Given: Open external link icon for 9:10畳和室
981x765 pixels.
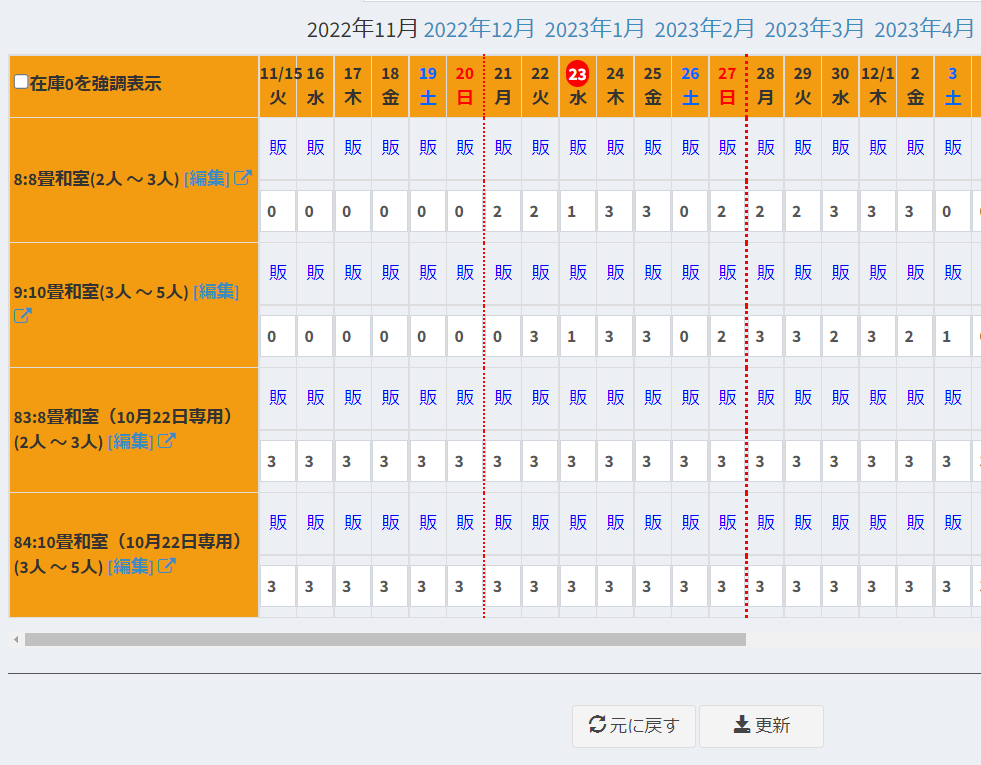Looking at the screenshot, I should point(23,316).
